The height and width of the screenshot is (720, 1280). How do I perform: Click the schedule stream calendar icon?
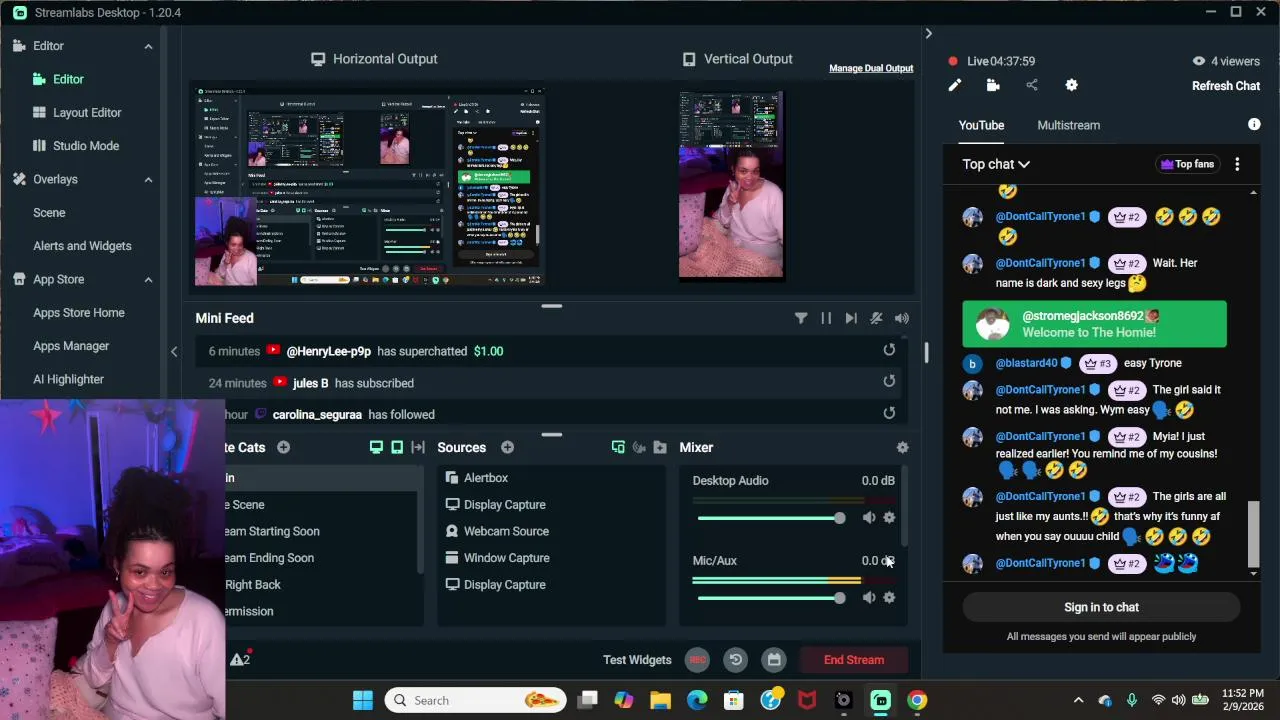(x=774, y=660)
